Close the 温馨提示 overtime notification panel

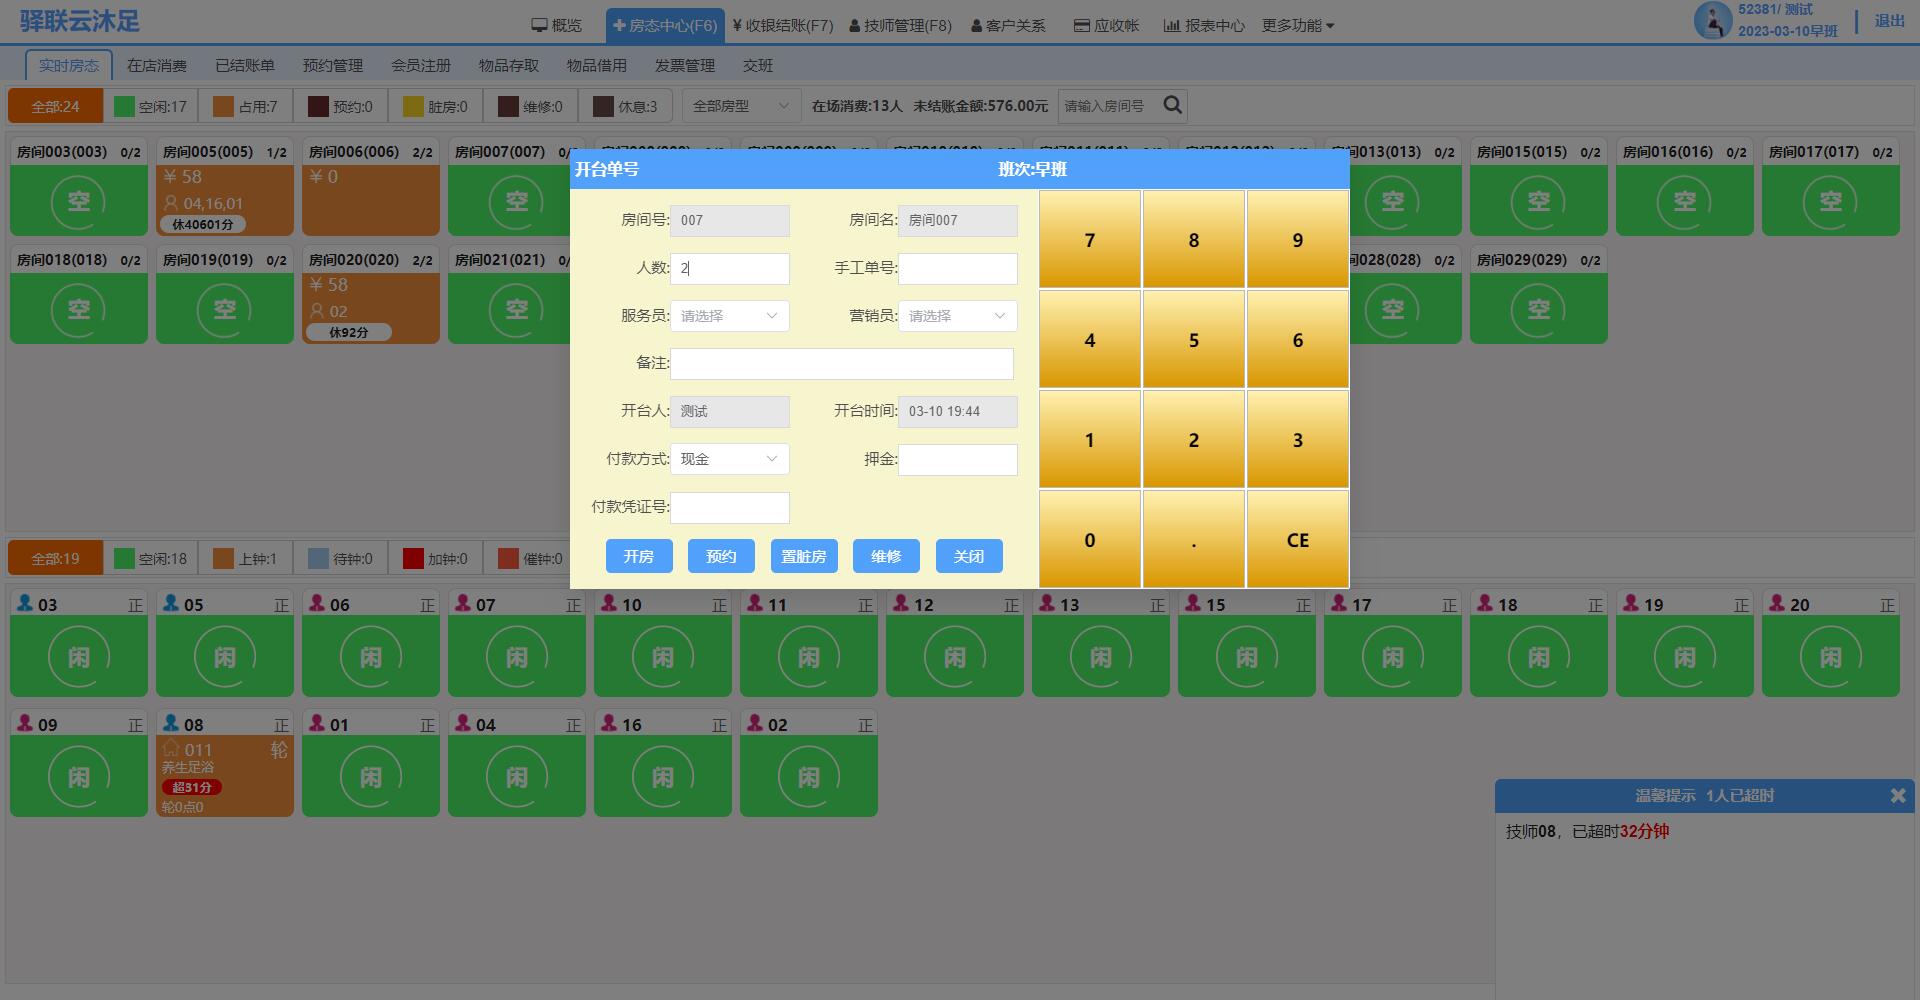tap(1897, 796)
